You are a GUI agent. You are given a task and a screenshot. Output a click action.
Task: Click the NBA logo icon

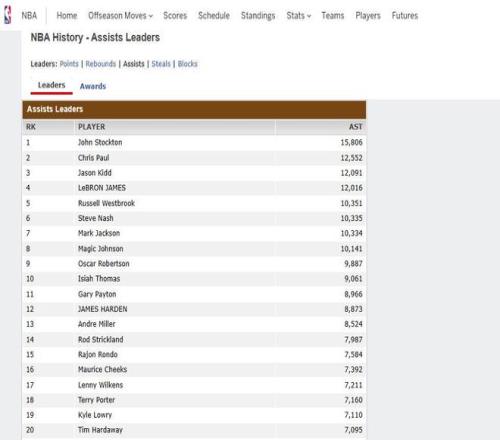click(x=8, y=15)
